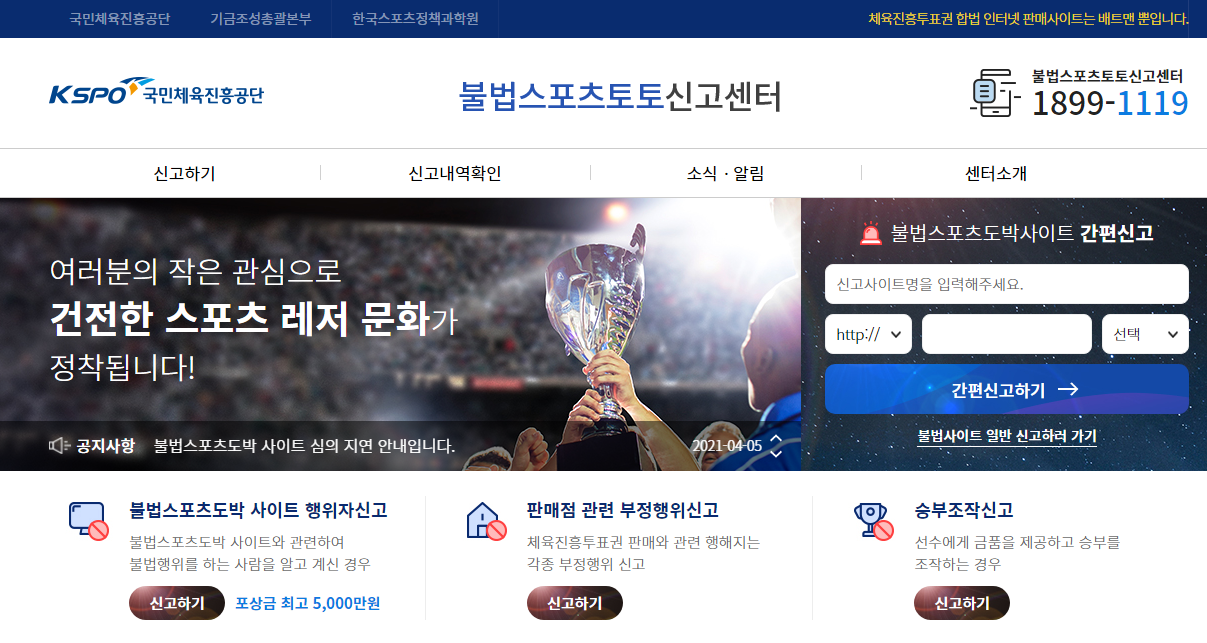Show next notice with the down arrow

point(776,453)
